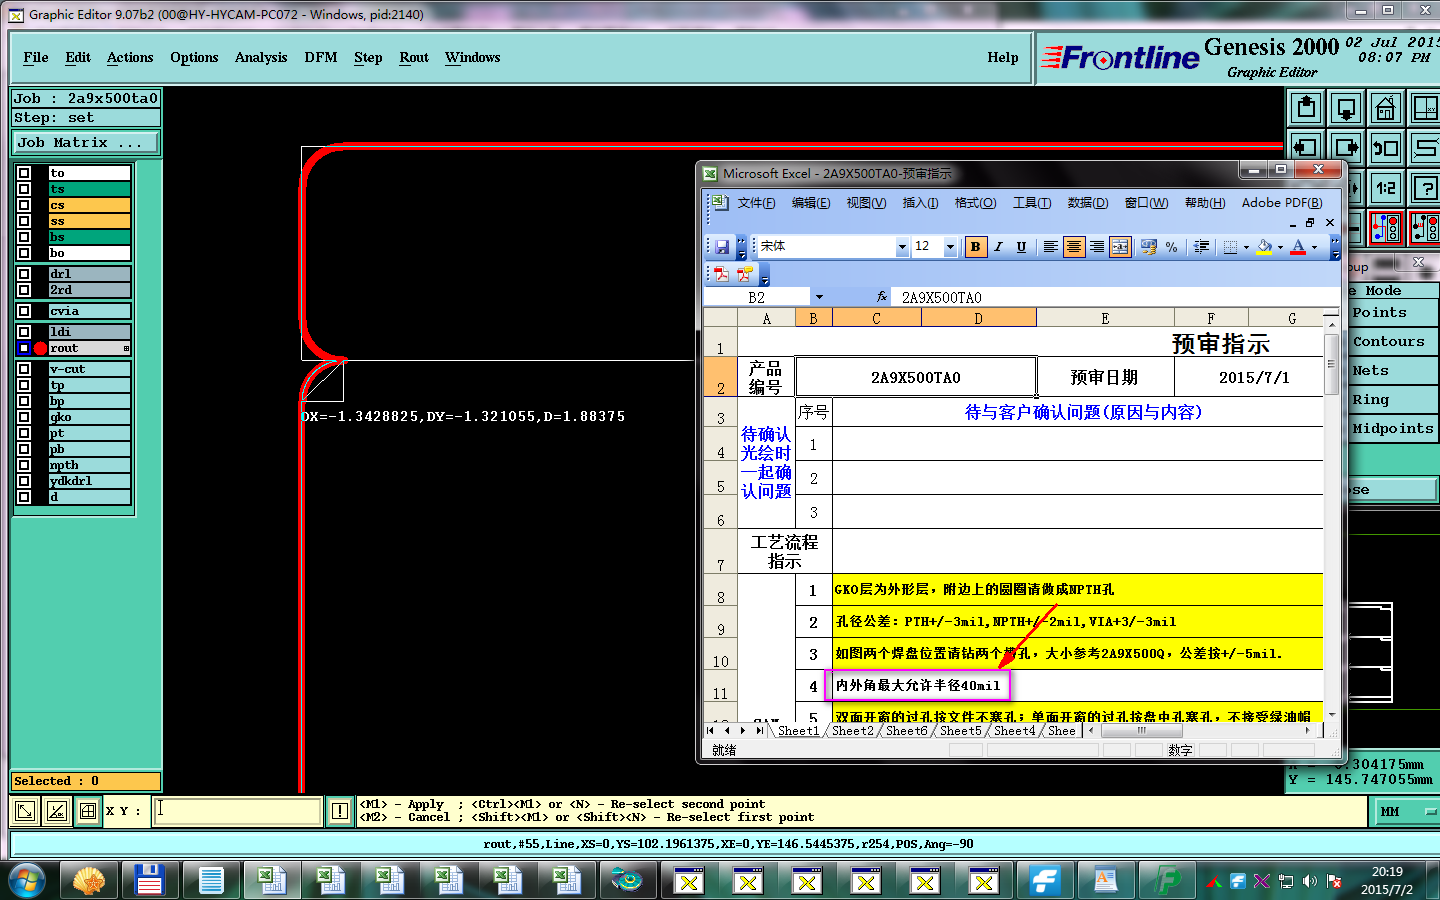Expand the Excel formatting toolbar options
The height and width of the screenshot is (900, 1440).
pos(1334,247)
